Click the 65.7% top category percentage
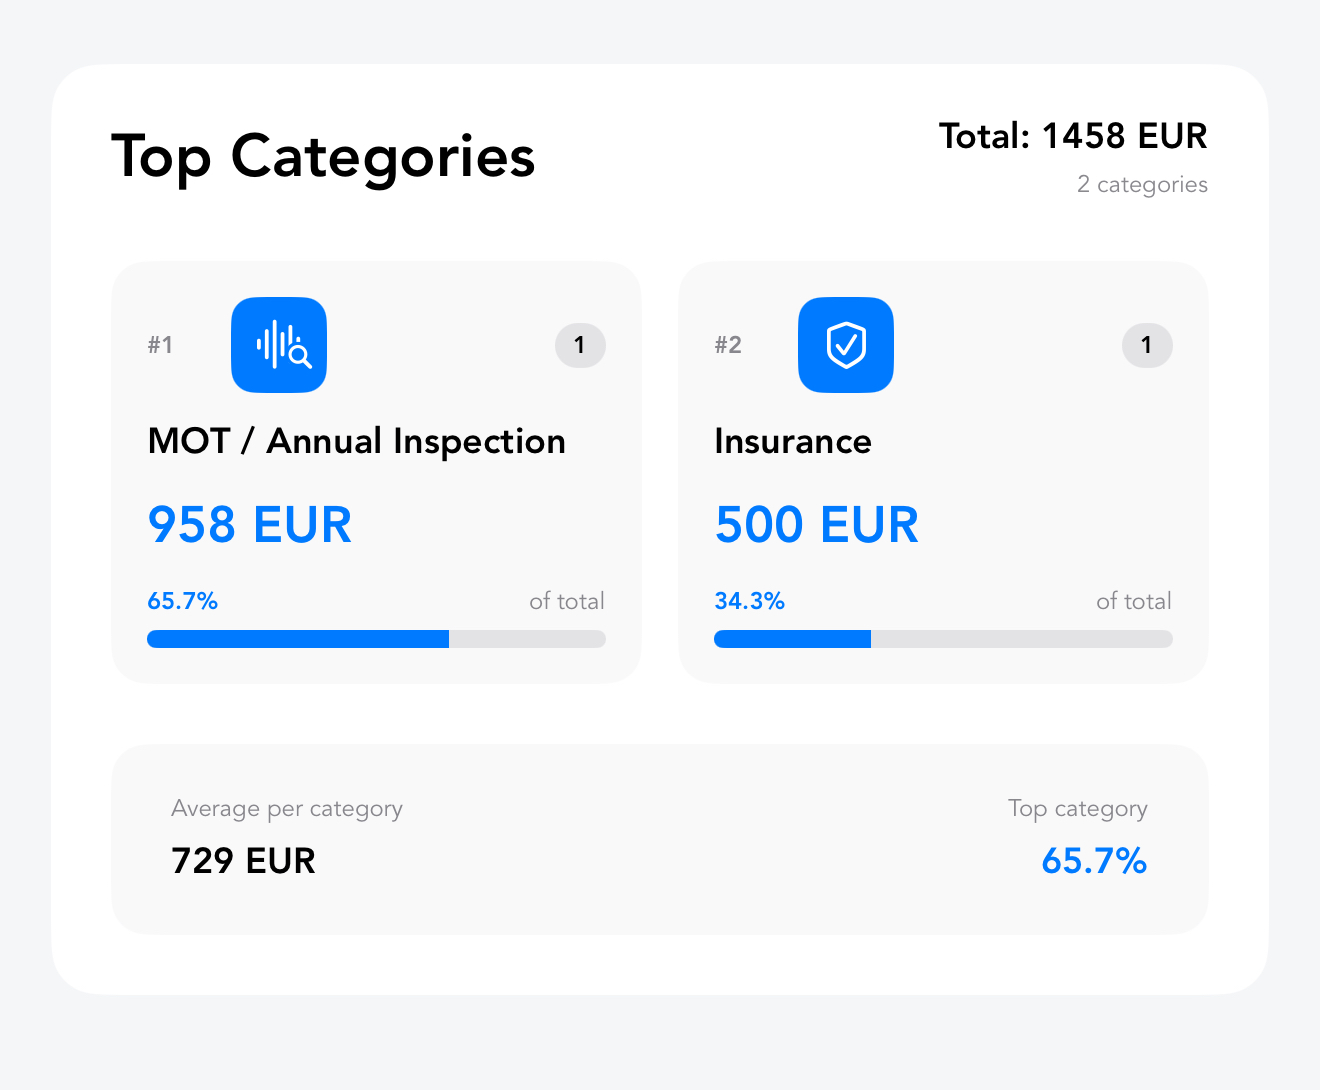Image resolution: width=1320 pixels, height=1090 pixels. pos(1093,860)
